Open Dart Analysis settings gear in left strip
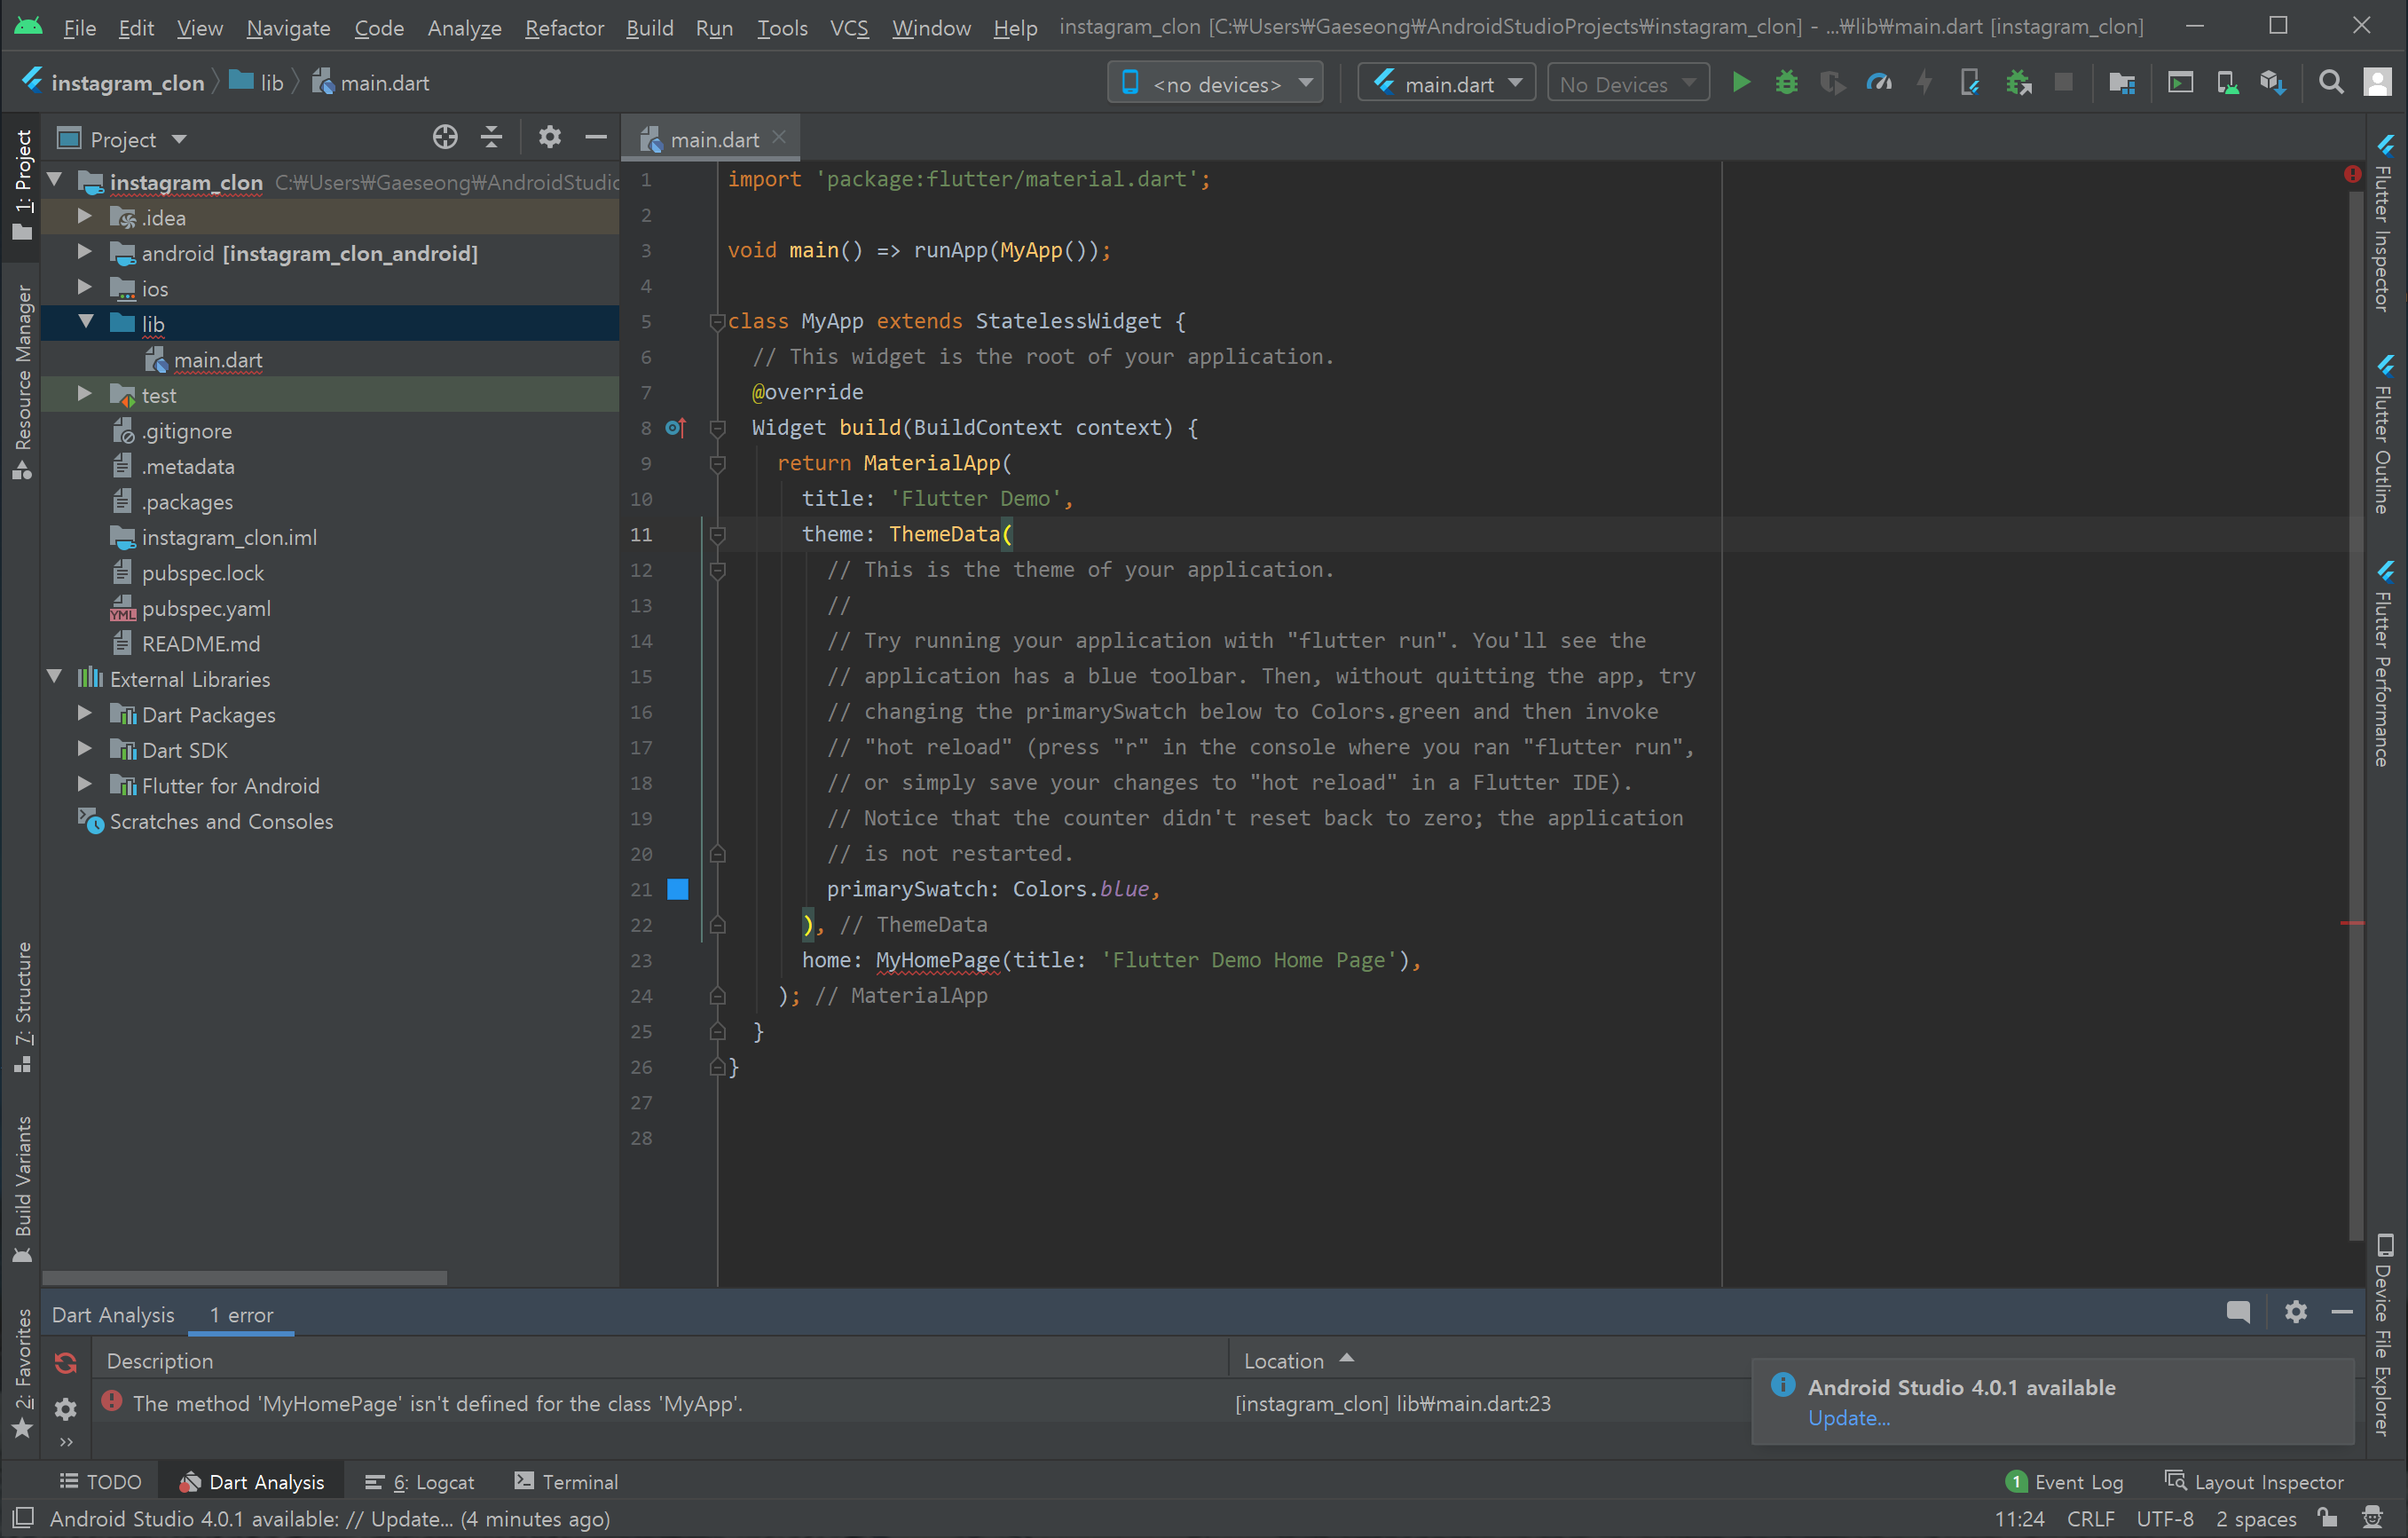Viewport: 2408px width, 1538px height. point(66,1408)
